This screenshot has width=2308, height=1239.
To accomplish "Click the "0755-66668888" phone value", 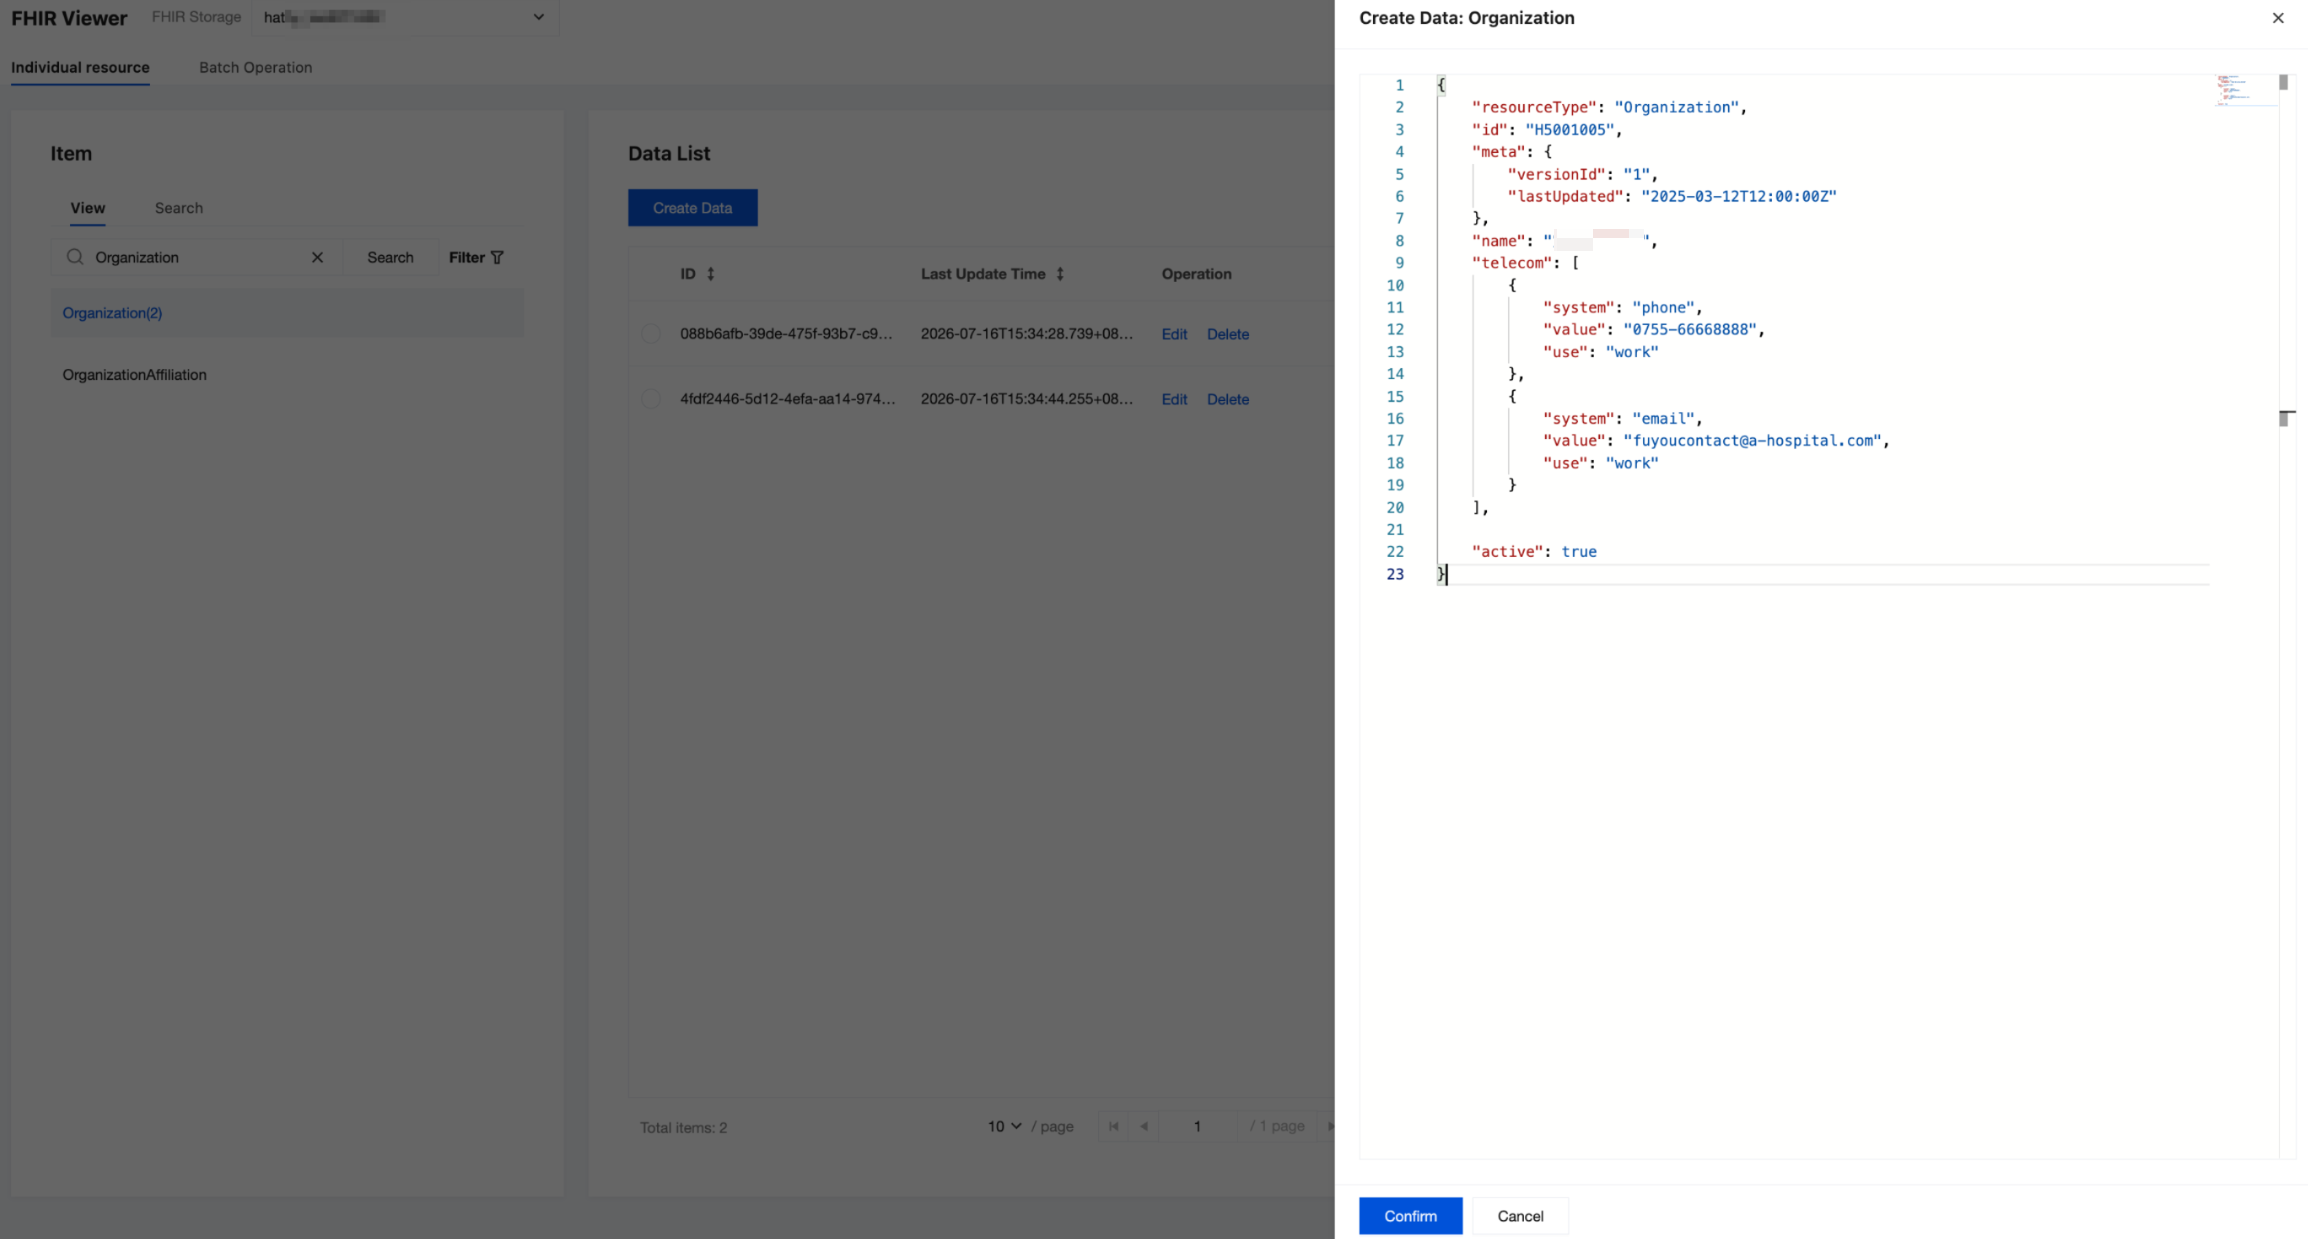I will [x=1690, y=330].
